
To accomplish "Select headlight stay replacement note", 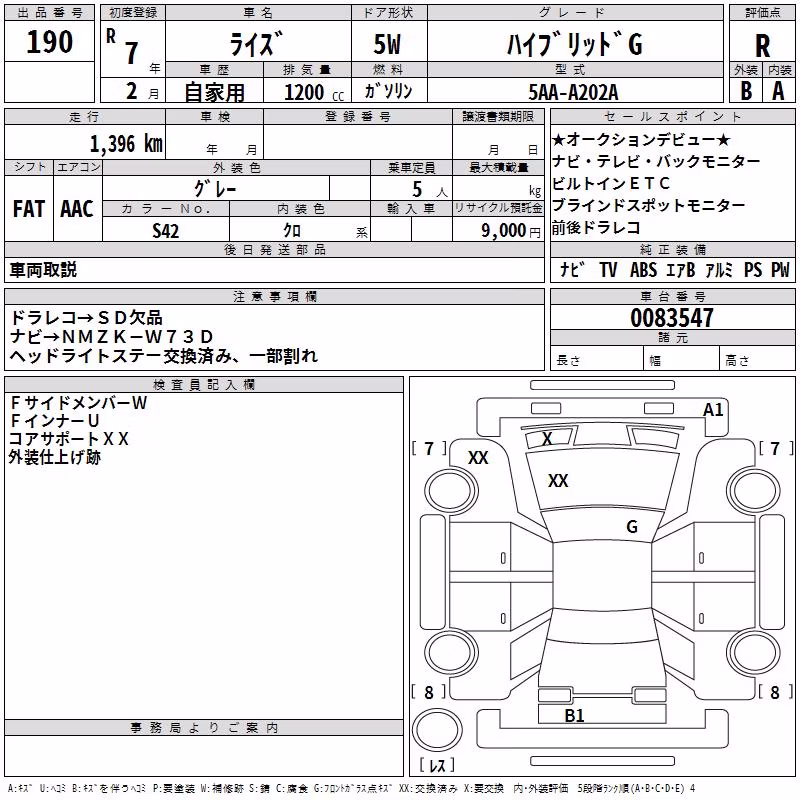I will tap(163, 356).
